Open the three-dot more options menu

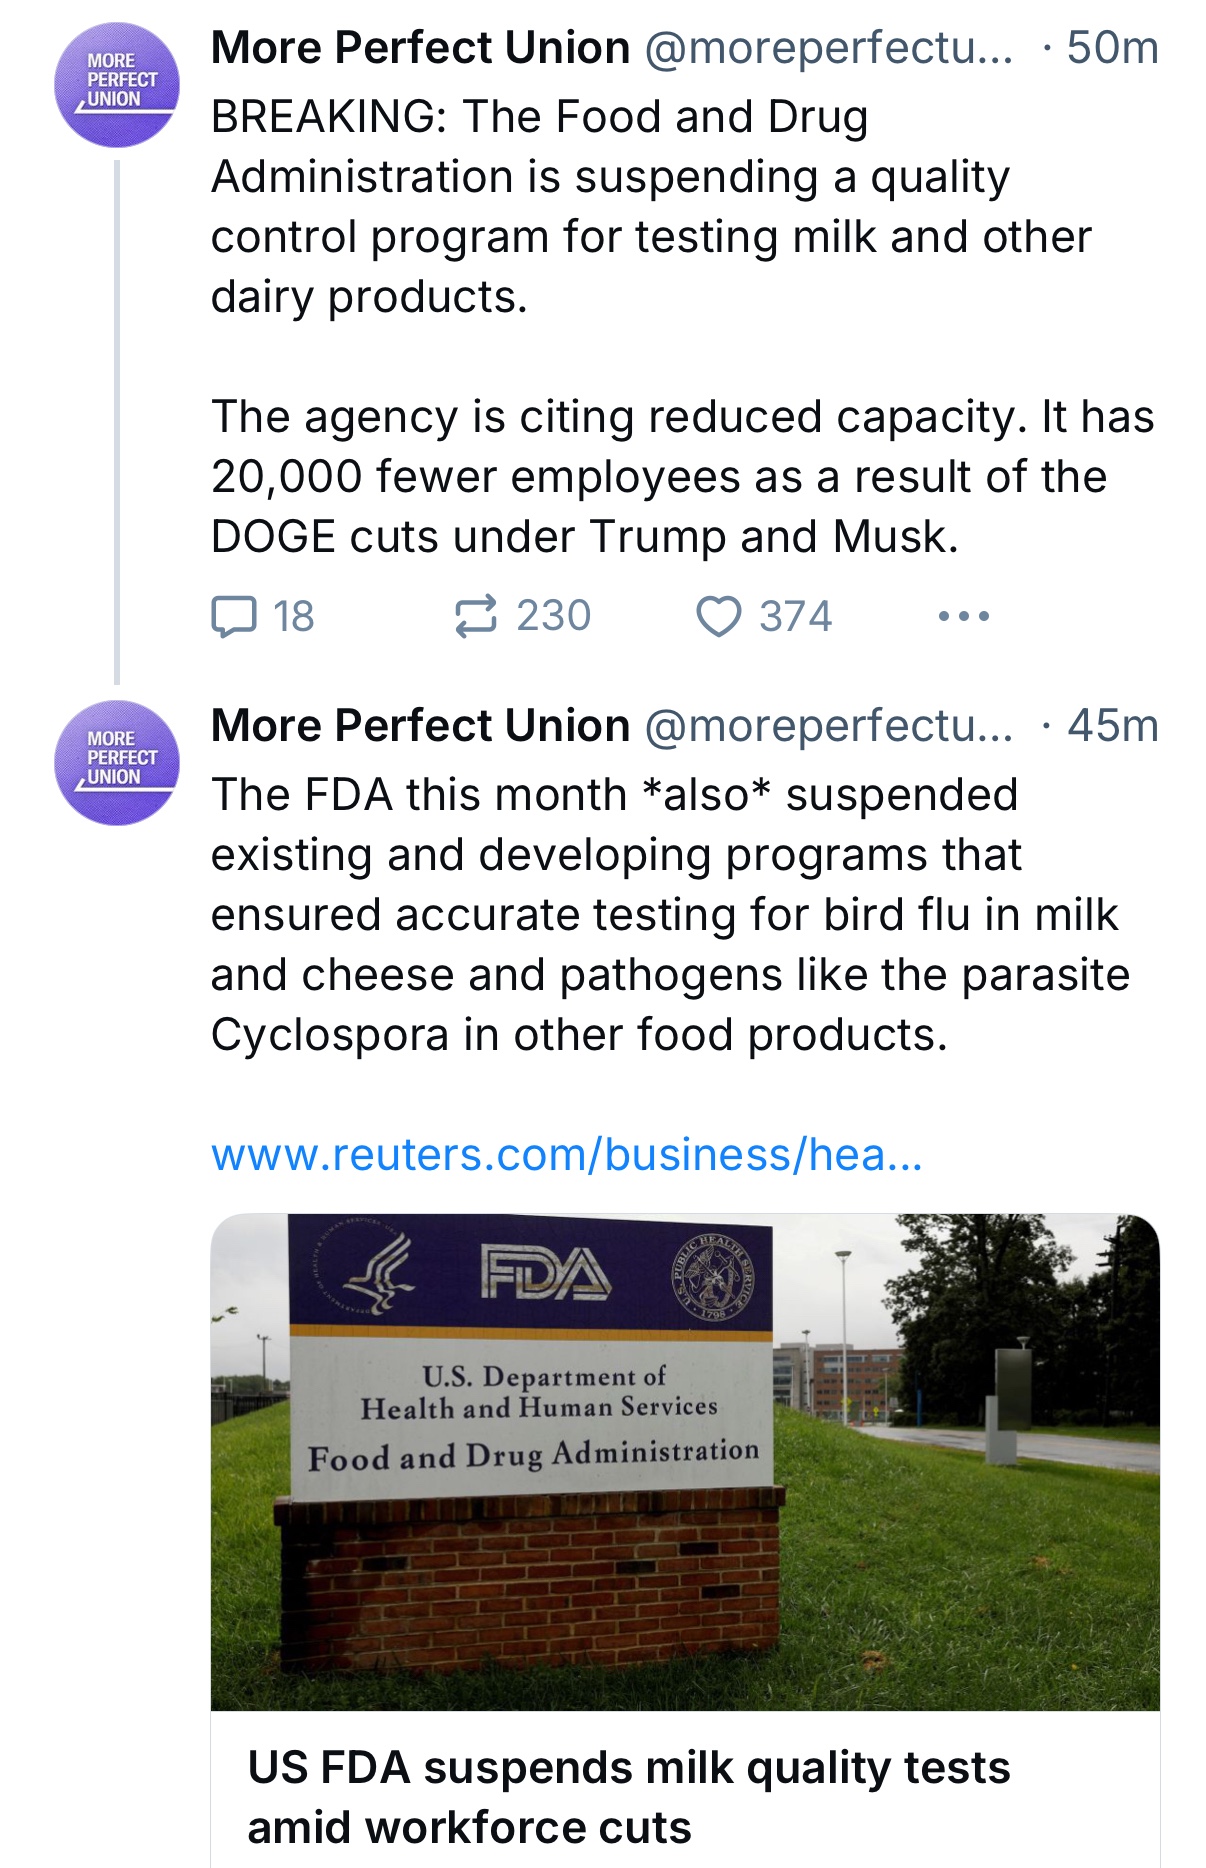[964, 616]
